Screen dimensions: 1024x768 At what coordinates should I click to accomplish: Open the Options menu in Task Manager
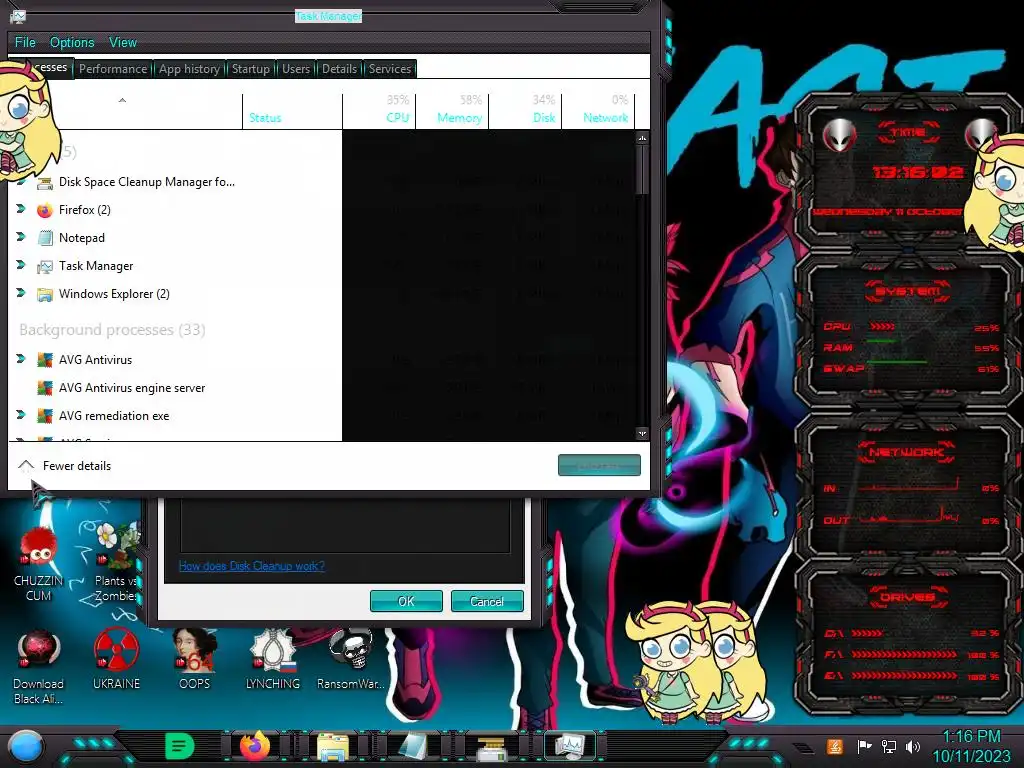click(x=72, y=42)
